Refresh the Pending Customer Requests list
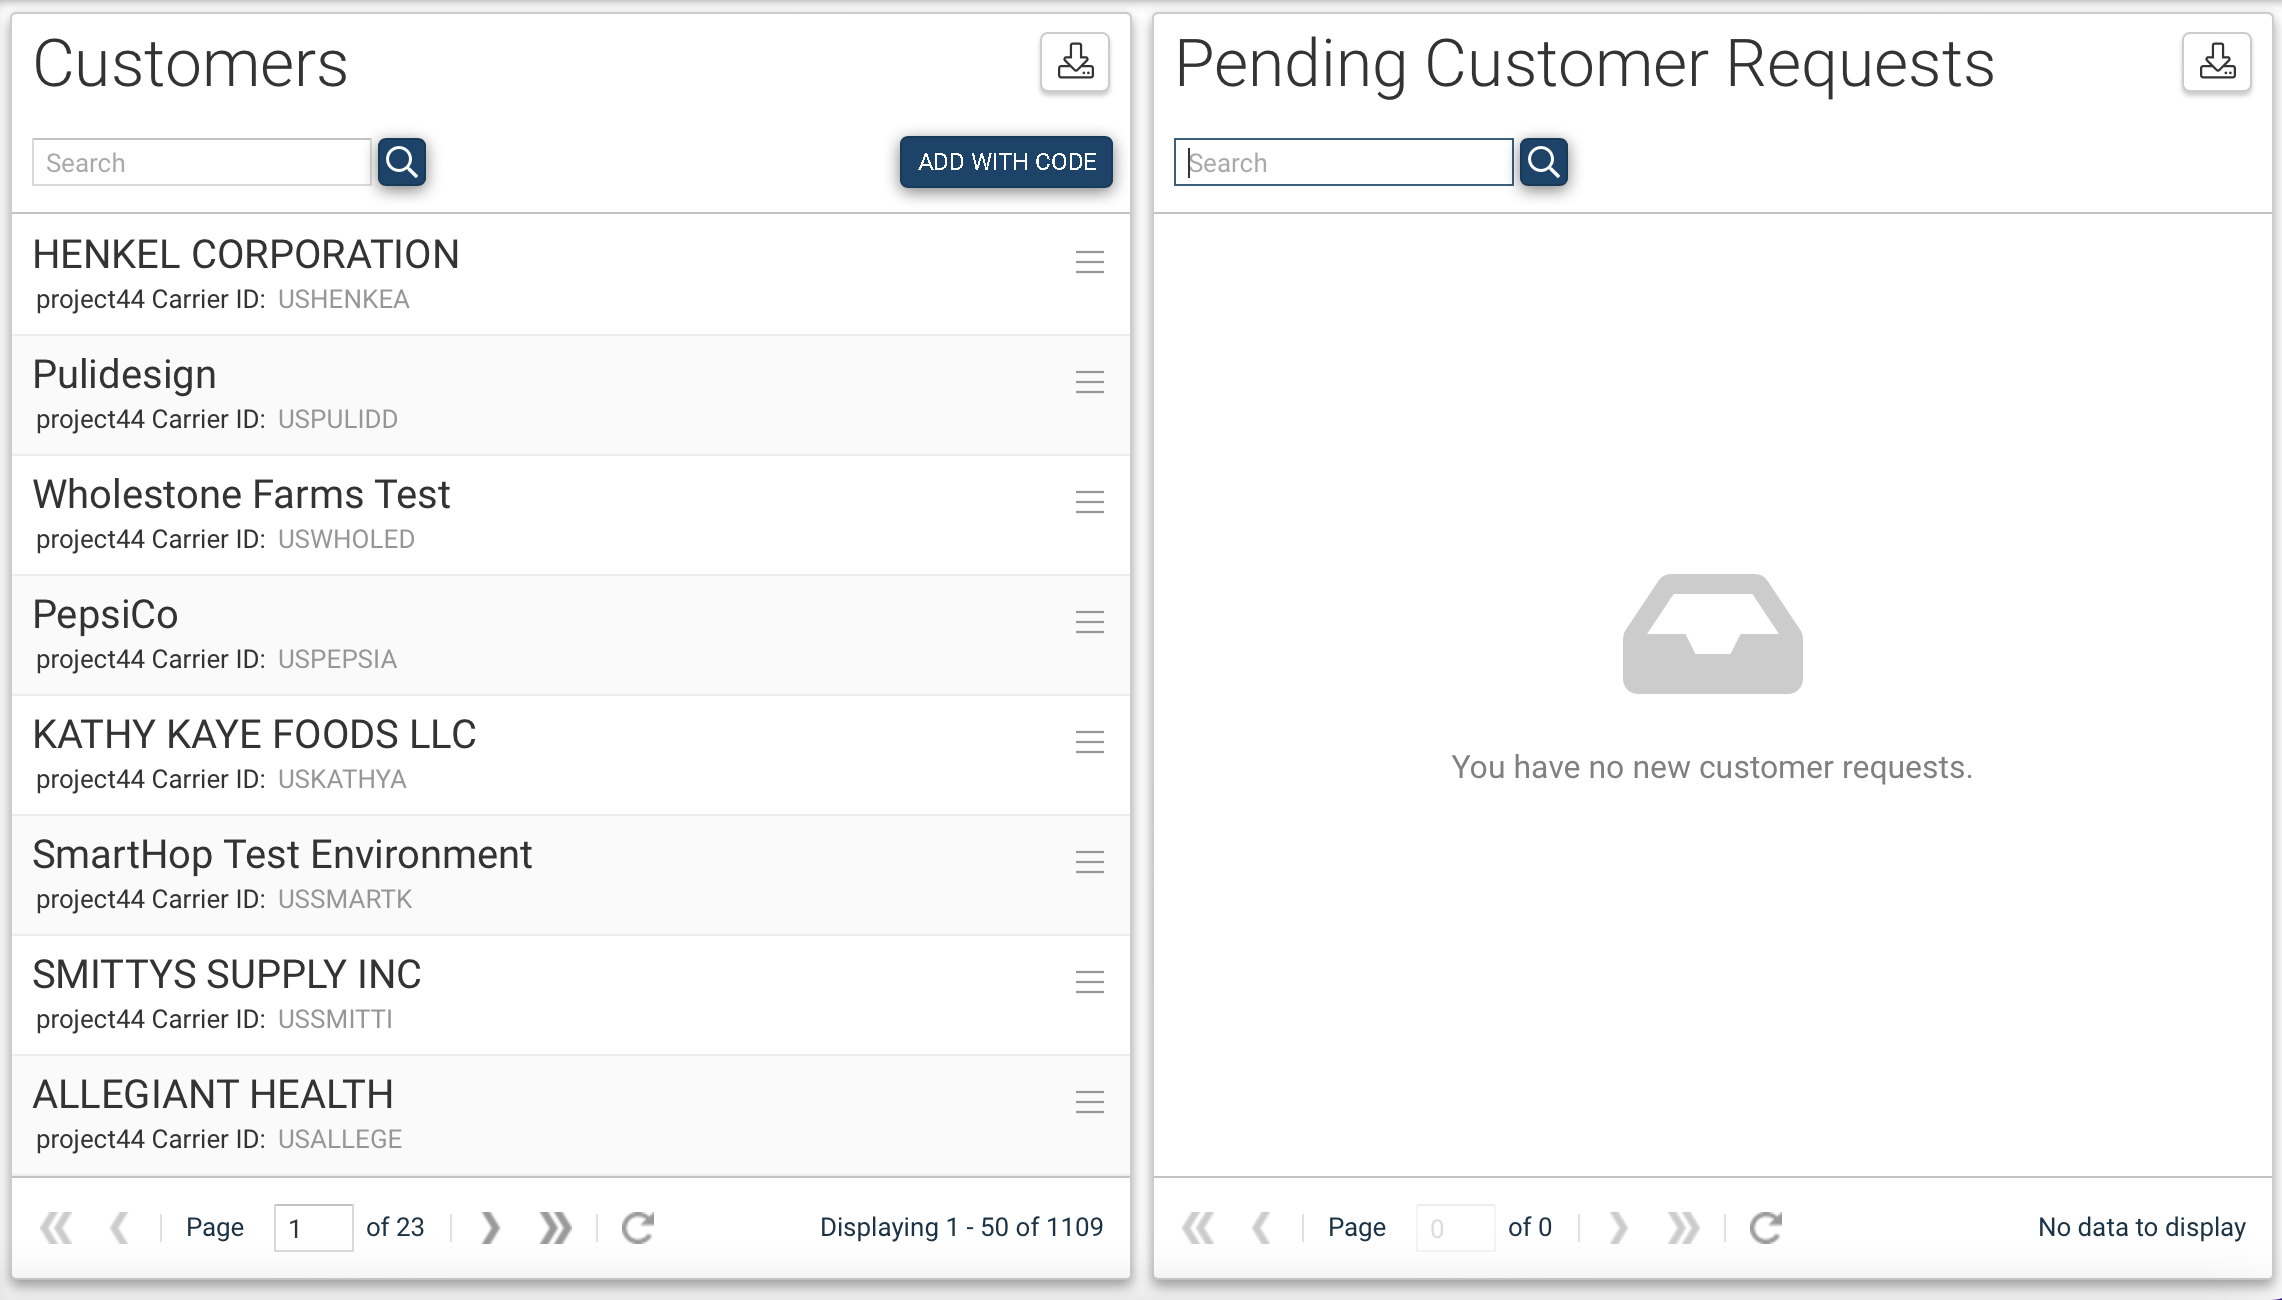 (1766, 1227)
